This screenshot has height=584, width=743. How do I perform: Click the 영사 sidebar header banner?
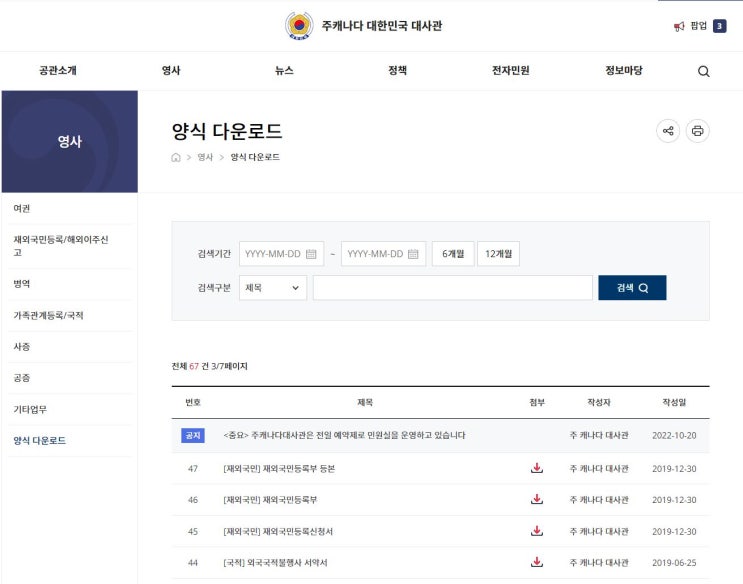point(70,141)
